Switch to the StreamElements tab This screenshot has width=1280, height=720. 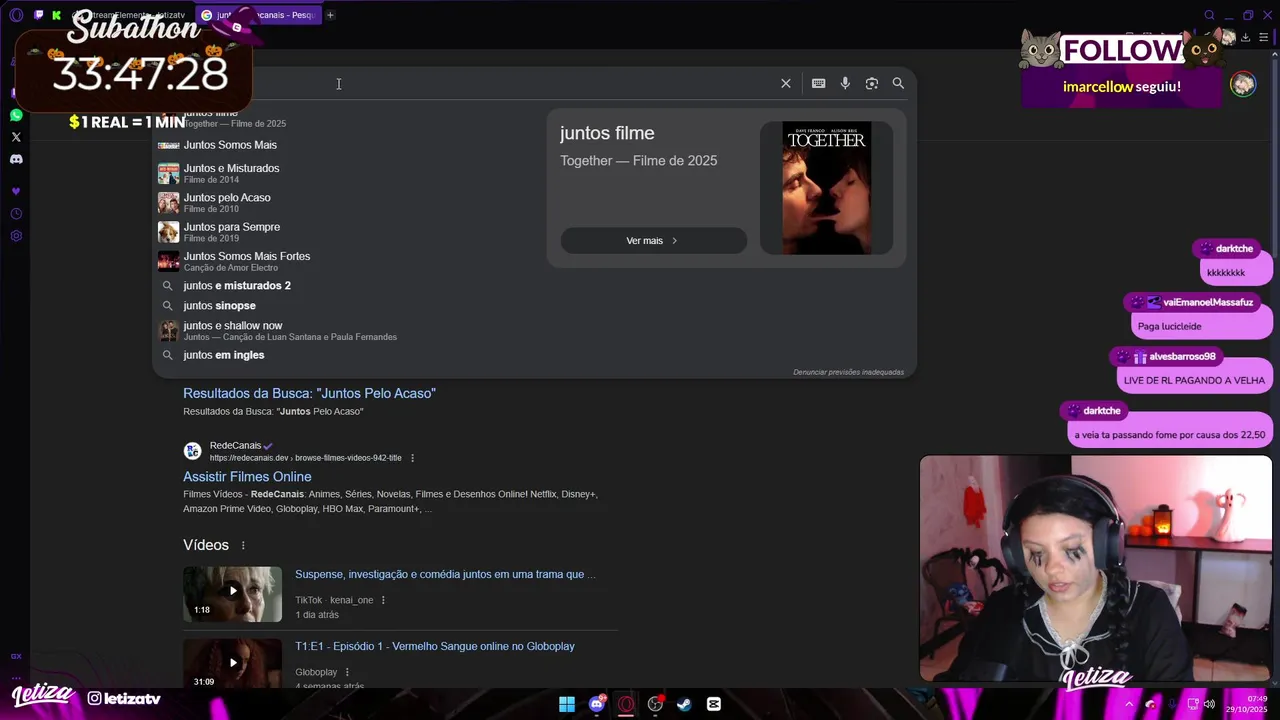130,15
